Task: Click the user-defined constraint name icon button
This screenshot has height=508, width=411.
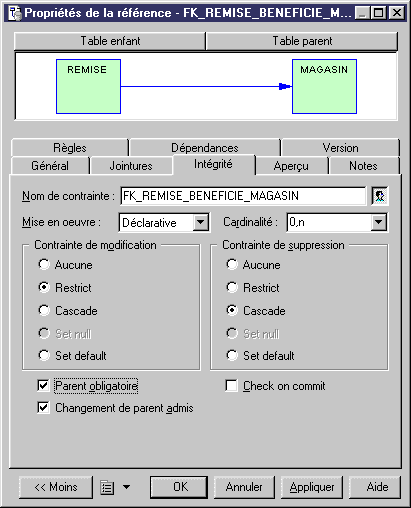Action: pos(380,196)
